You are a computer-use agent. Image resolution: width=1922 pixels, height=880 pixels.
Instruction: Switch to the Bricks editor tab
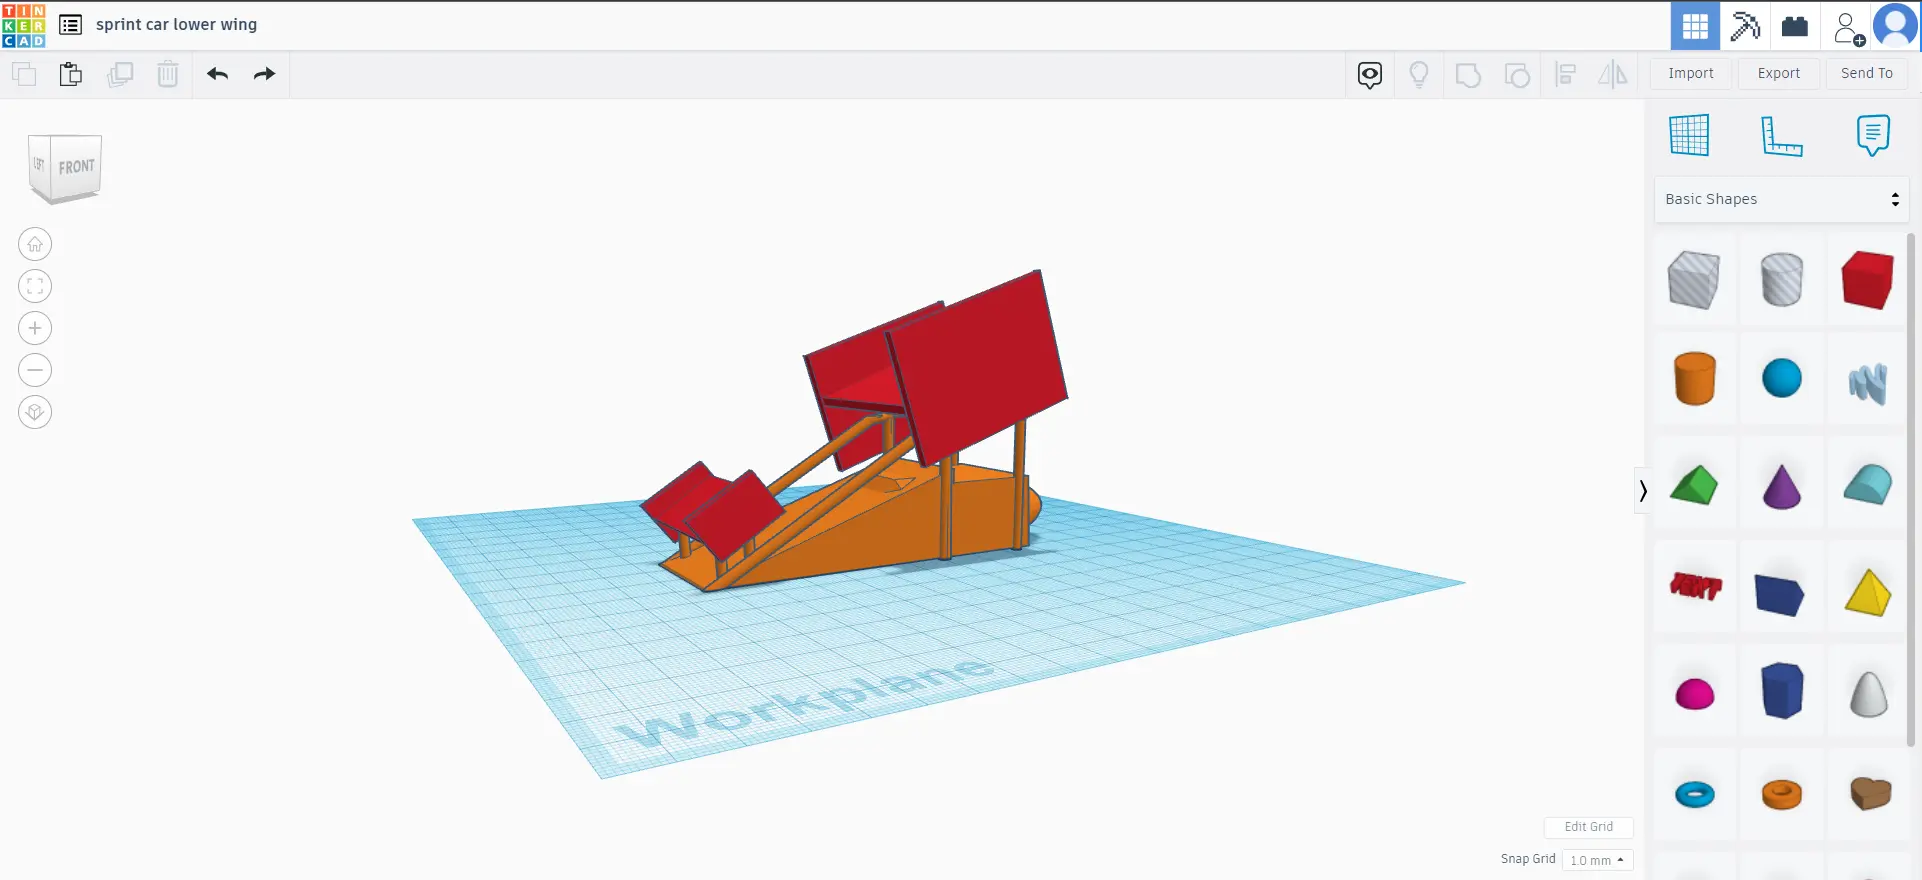pos(1795,26)
